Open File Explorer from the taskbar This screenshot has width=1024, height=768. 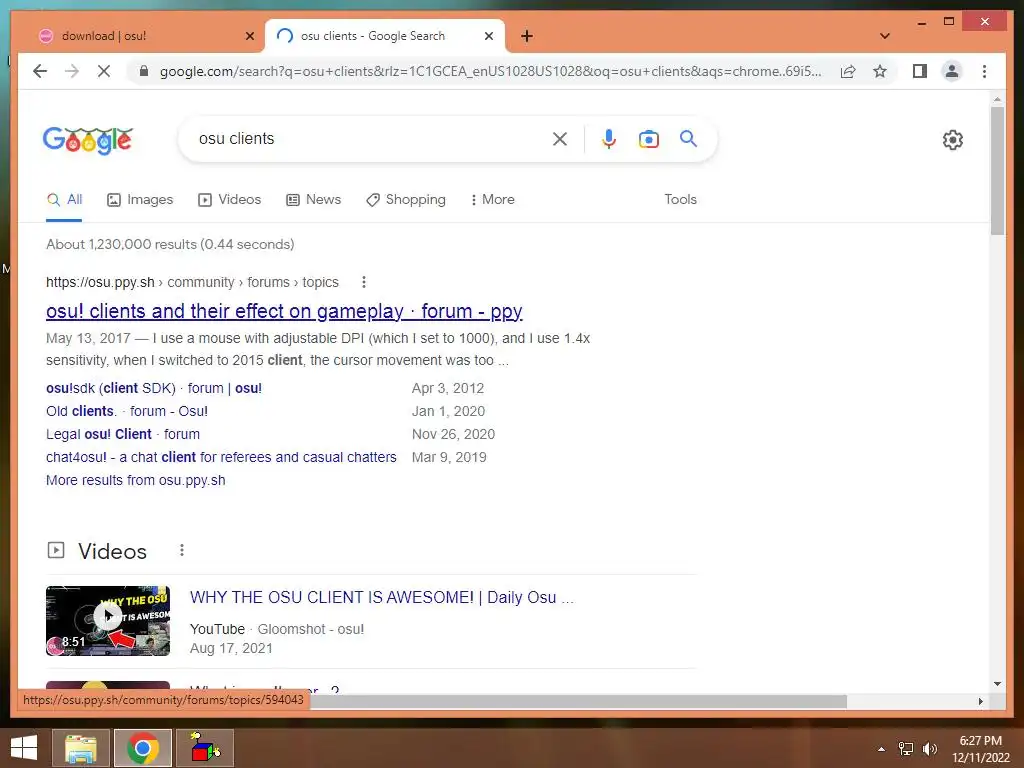click(80, 748)
